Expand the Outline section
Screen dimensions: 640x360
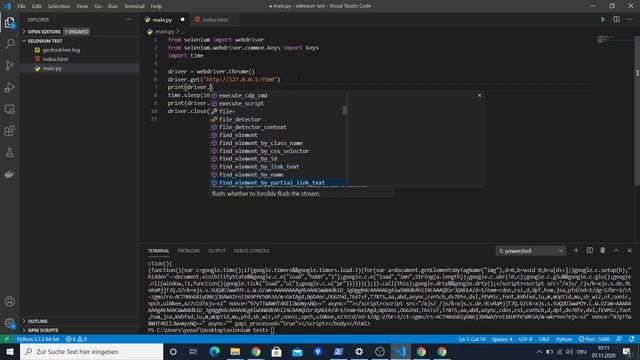coord(80,321)
